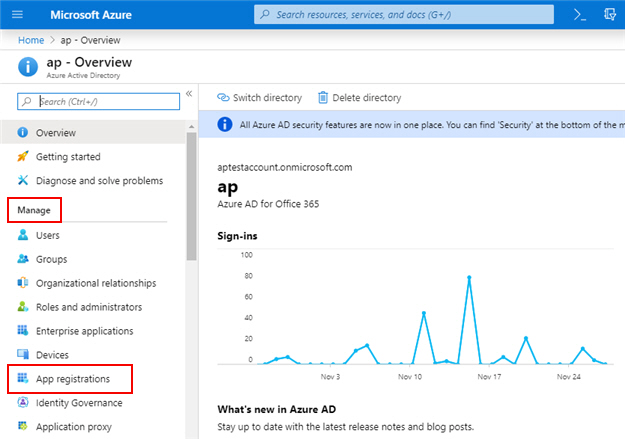Focus the global search resources field
This screenshot has height=439, width=625.
(x=404, y=14)
